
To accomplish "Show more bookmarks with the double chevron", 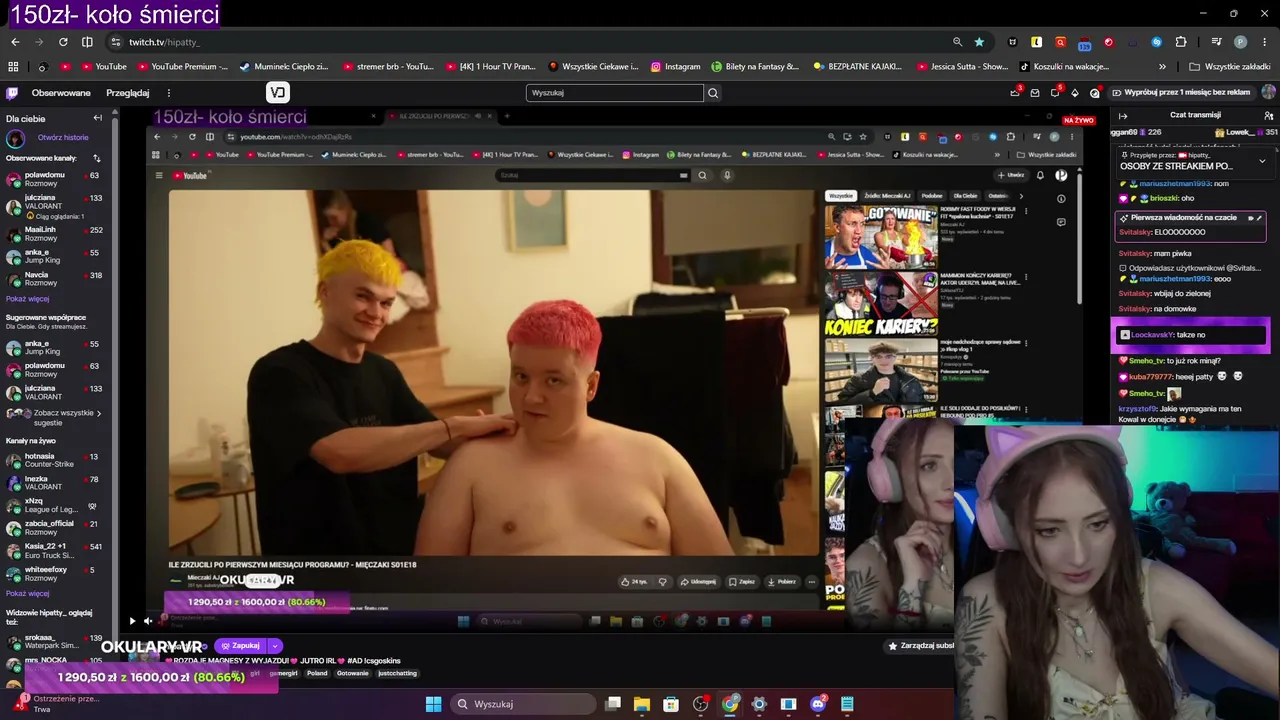I will point(1162,67).
